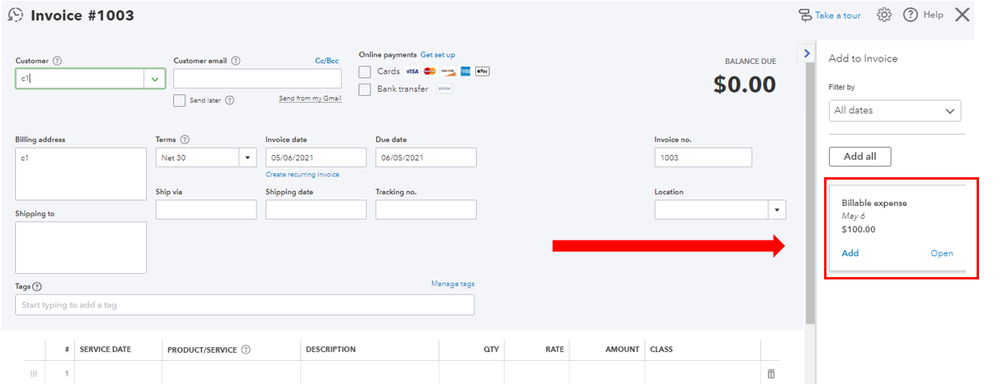This screenshot has width=999, height=384.
Task: Click the $0.00 balance due amount
Action: [x=745, y=85]
